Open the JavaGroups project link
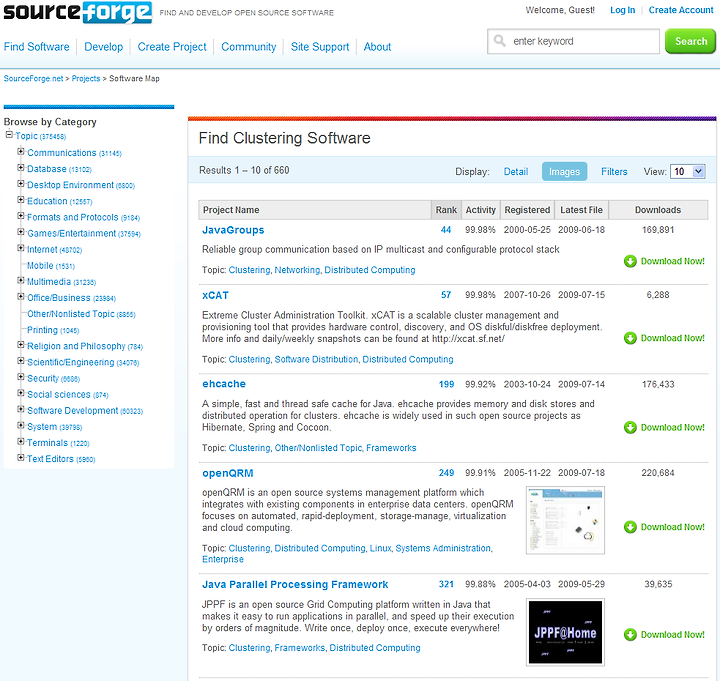 pos(233,230)
